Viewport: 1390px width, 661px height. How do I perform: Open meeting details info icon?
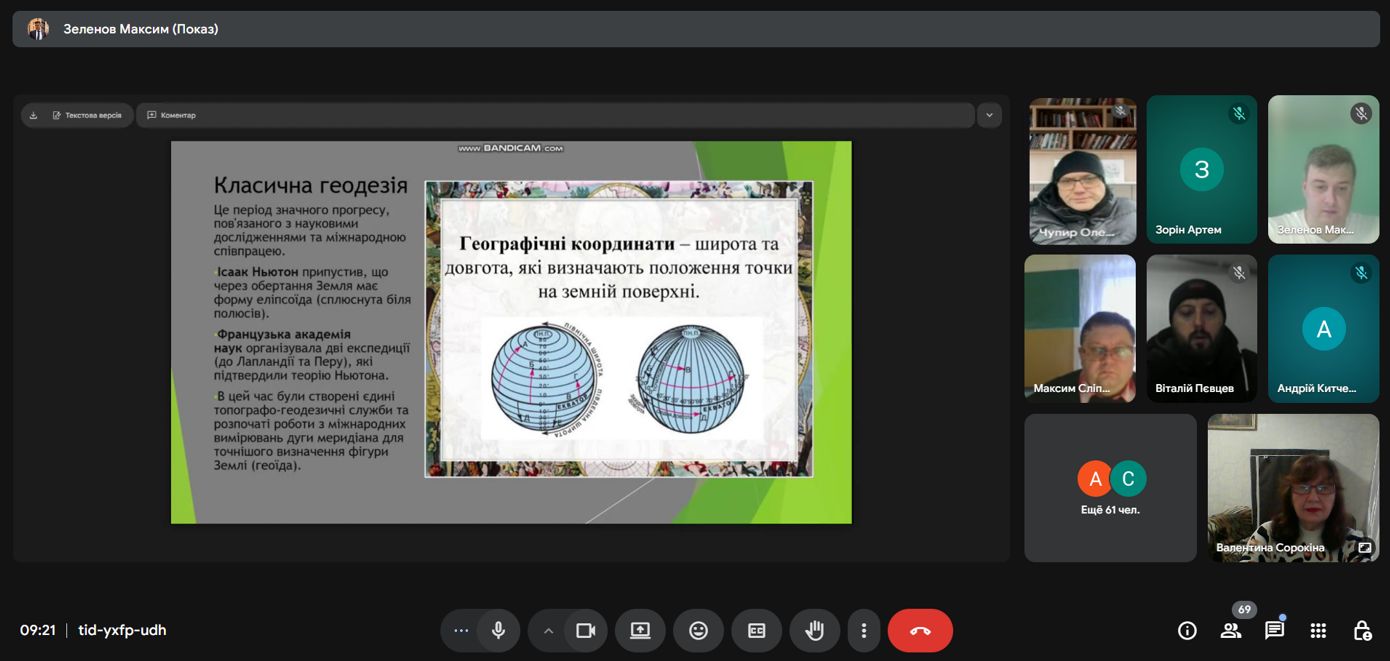pyautogui.click(x=1187, y=630)
